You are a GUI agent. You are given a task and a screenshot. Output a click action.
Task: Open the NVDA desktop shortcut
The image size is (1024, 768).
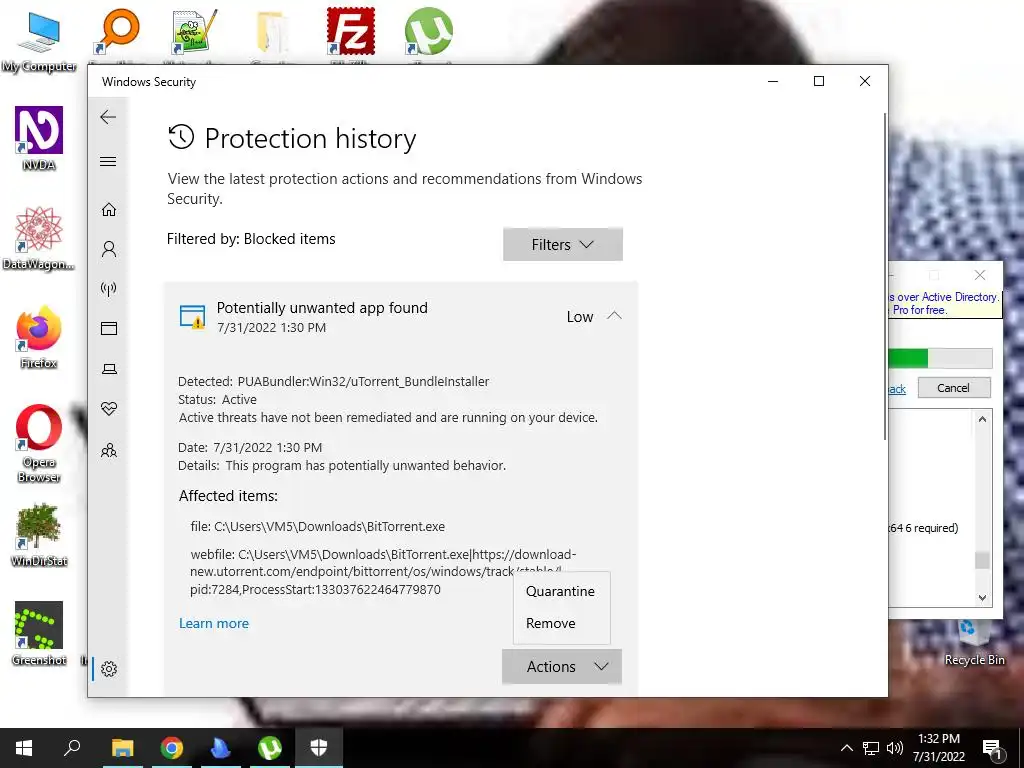39,138
